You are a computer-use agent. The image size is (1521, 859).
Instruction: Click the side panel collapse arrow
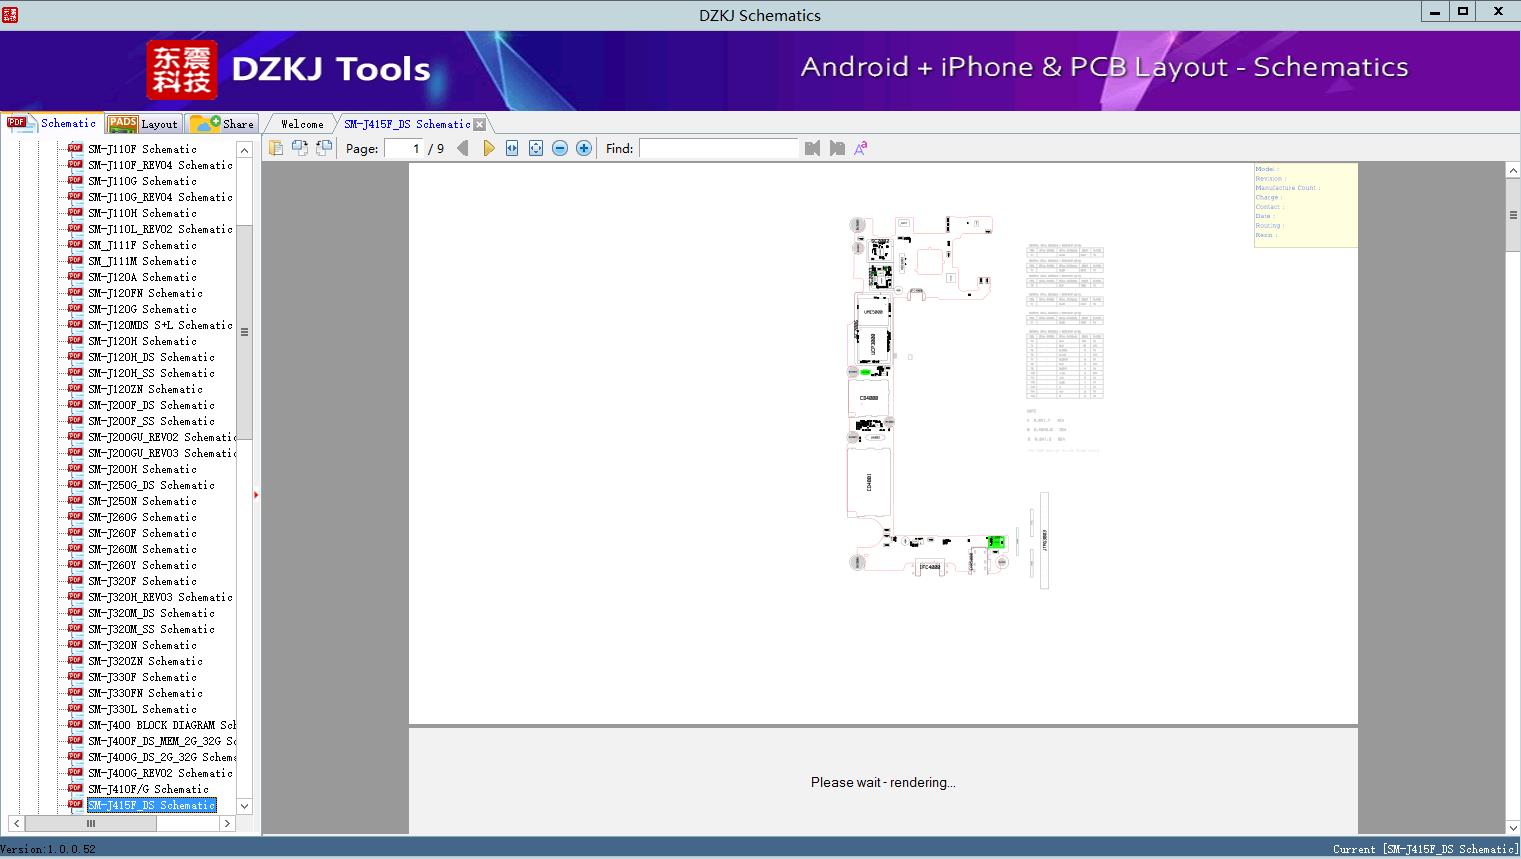[256, 494]
